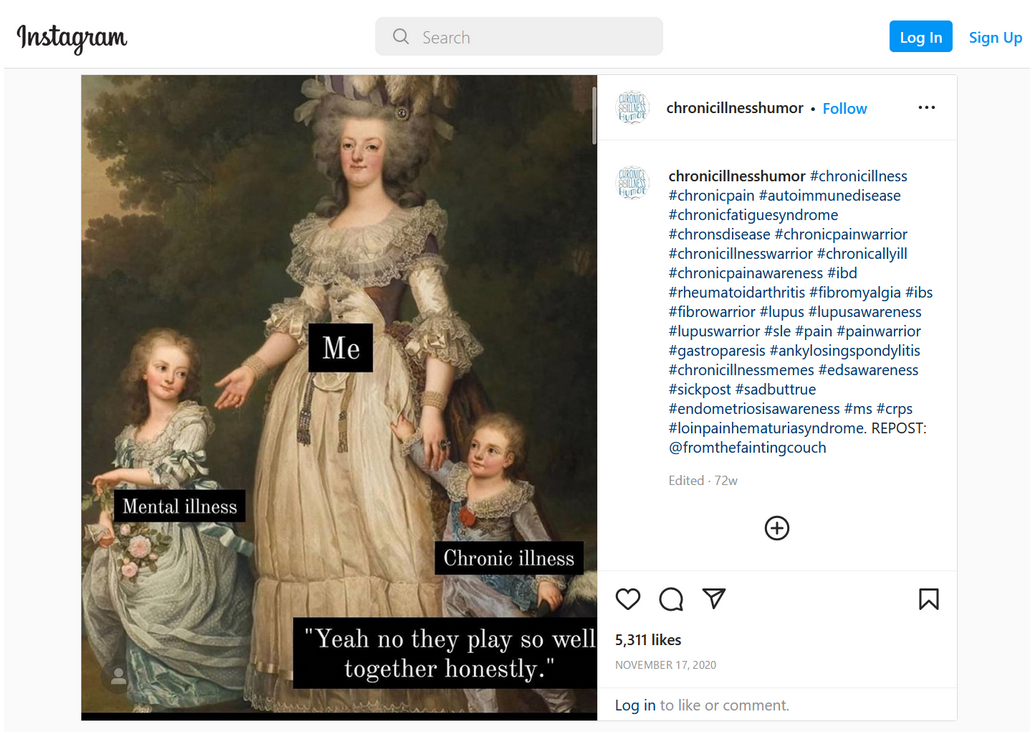Show tagged people icon on photo
The width and height of the screenshot is (1032, 735).
pos(118,677)
